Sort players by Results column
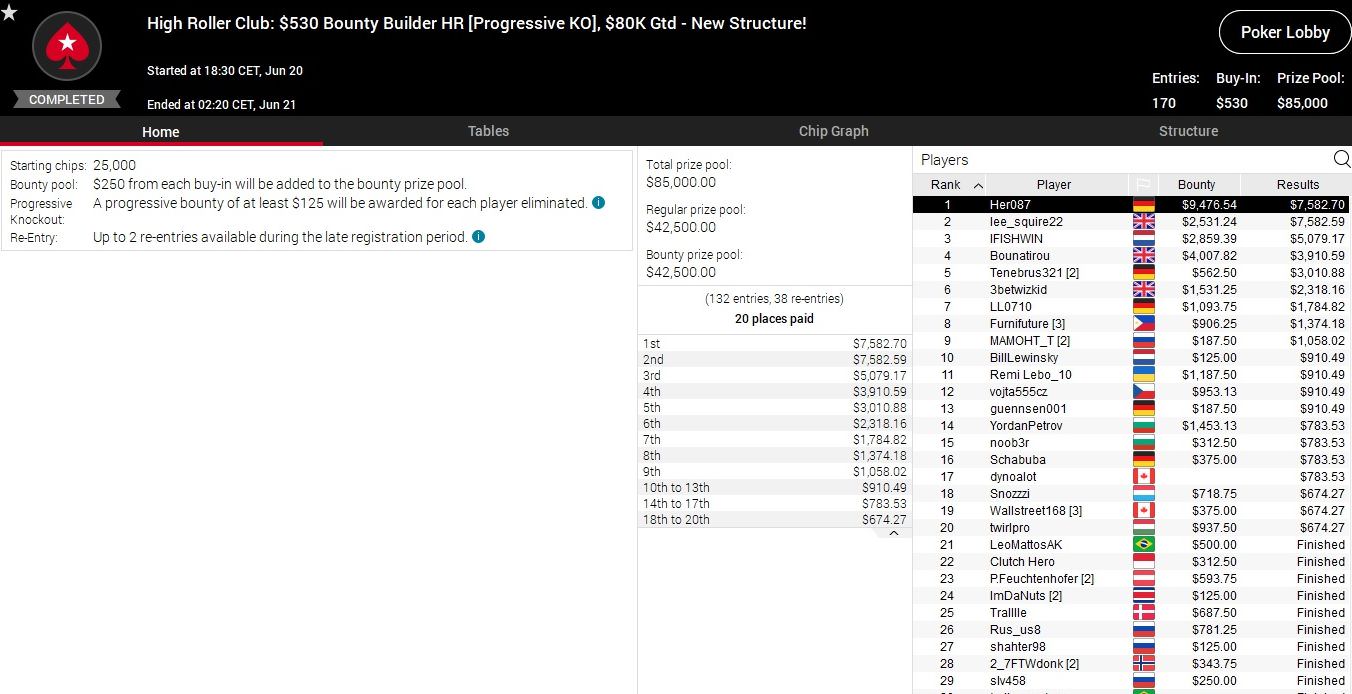 [x=1297, y=185]
